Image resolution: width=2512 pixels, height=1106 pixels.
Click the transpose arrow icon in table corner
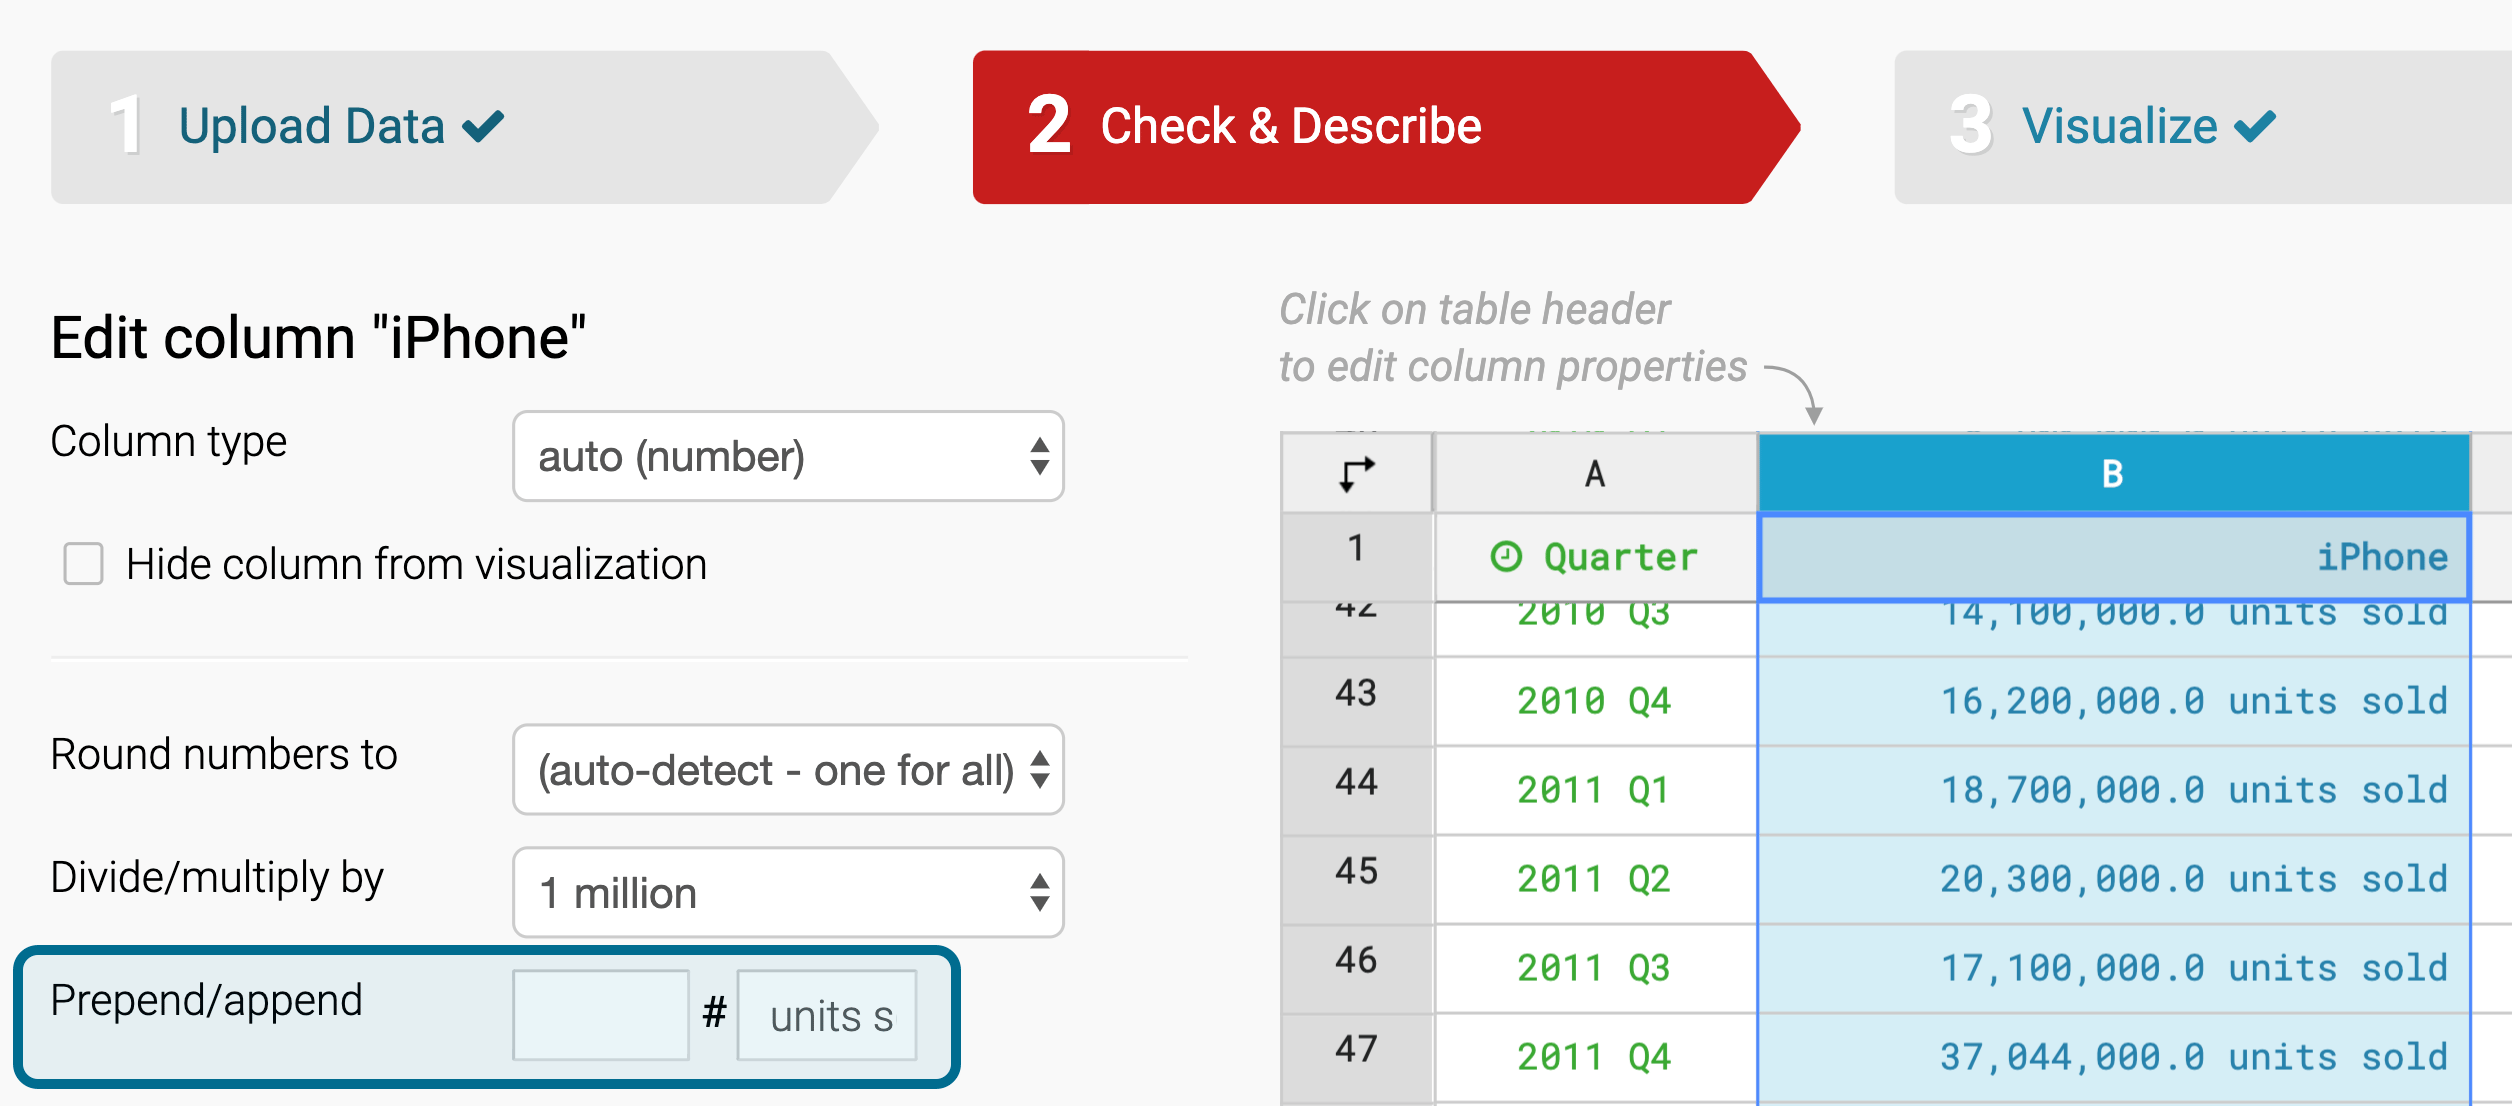point(1356,473)
